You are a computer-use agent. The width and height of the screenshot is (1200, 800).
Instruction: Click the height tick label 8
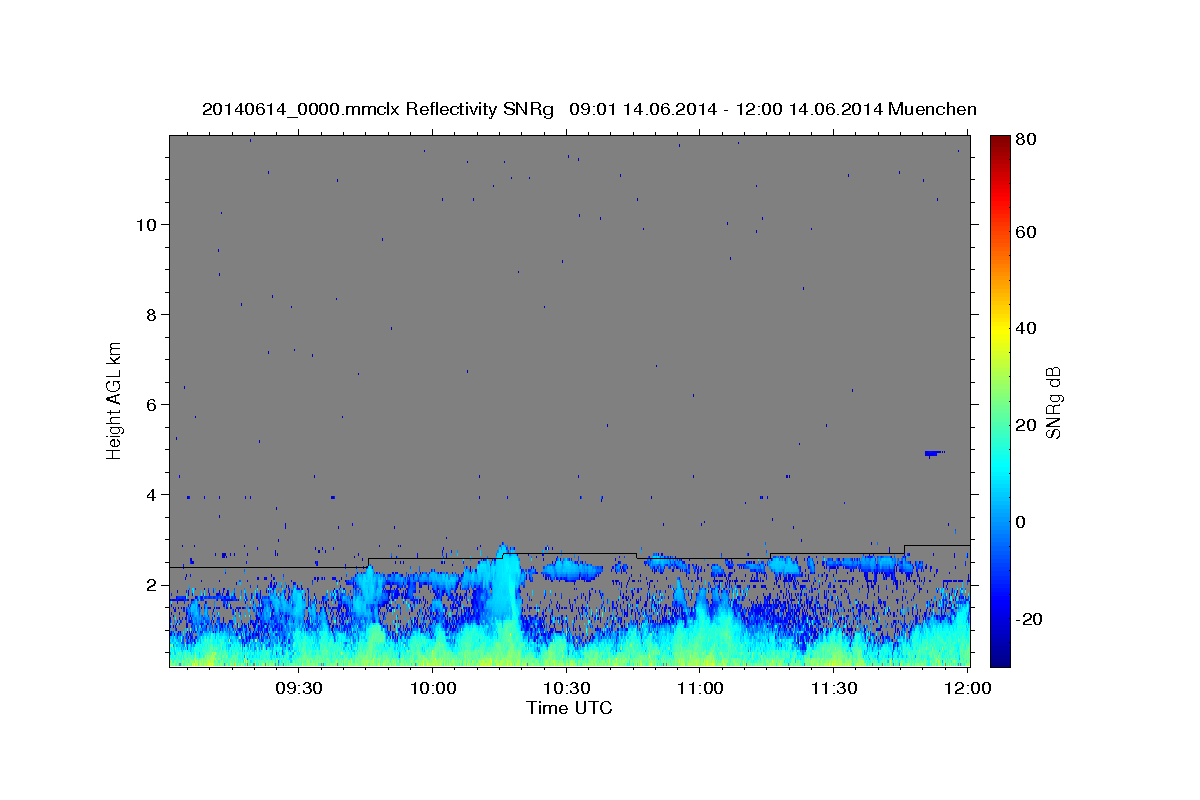151,315
